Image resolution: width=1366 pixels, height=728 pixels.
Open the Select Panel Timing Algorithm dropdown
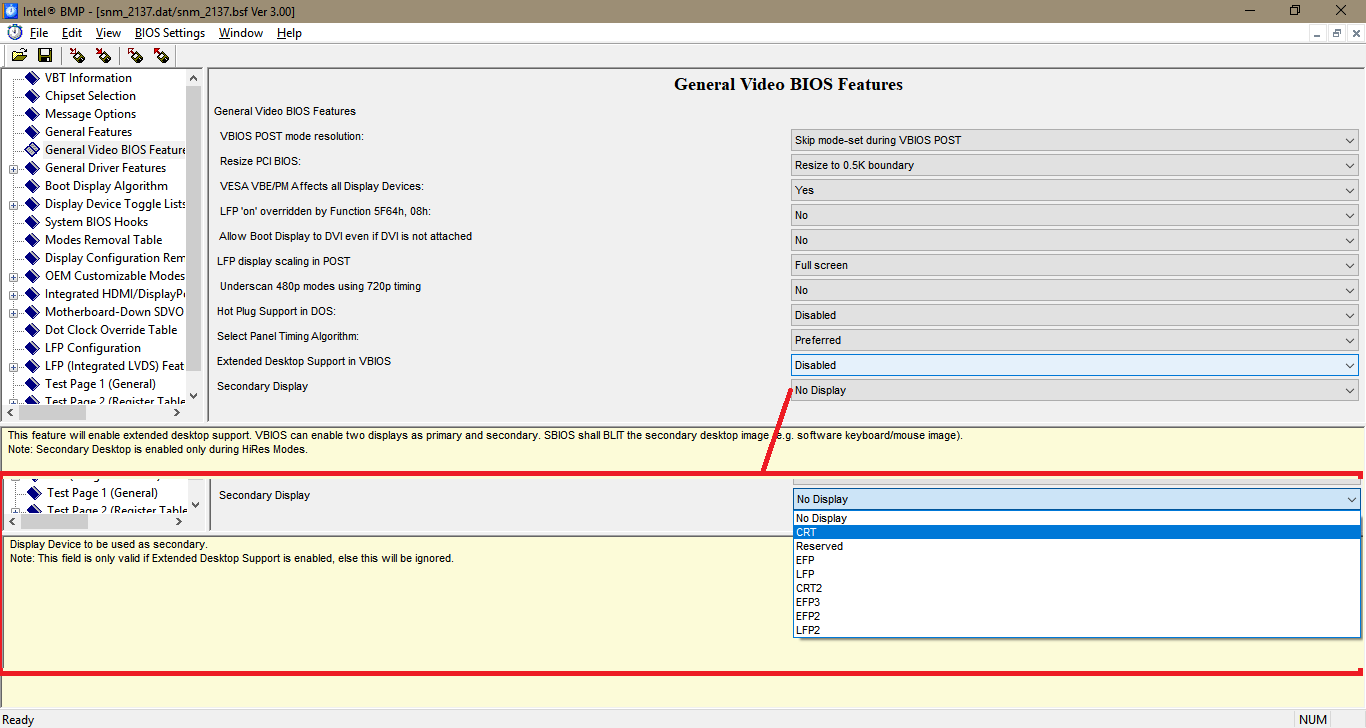point(1075,340)
